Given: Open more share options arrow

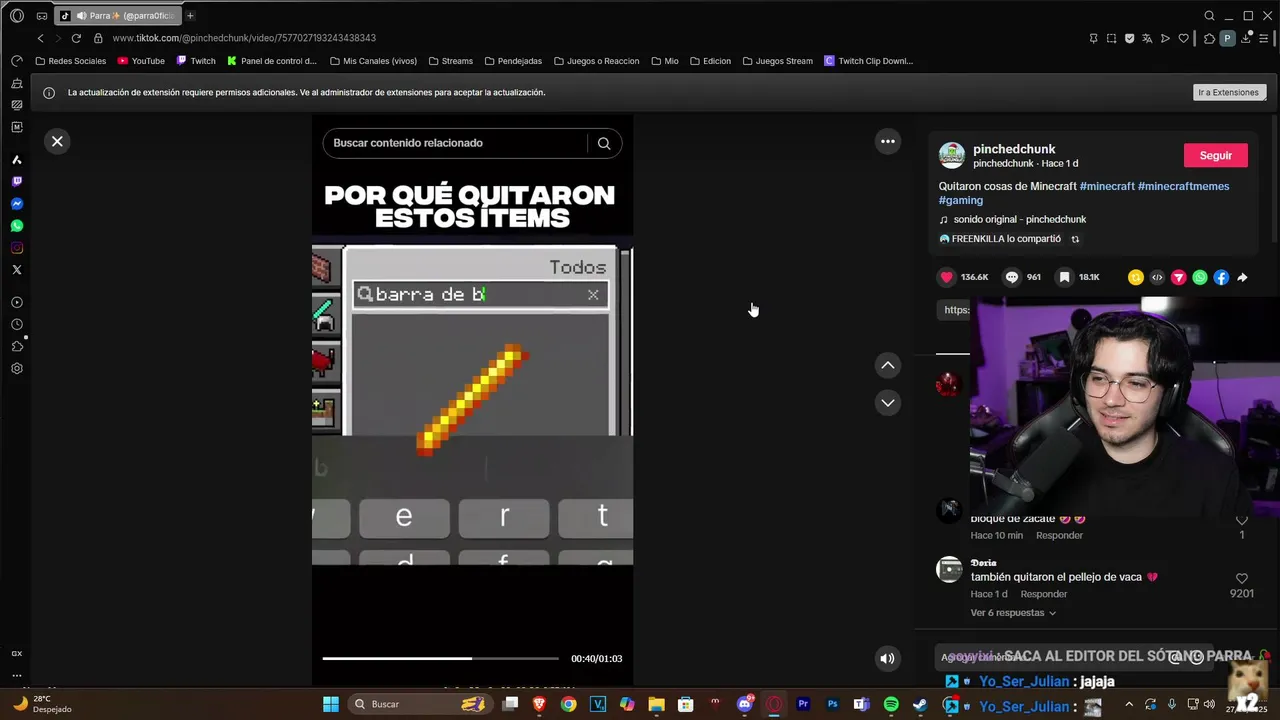Looking at the screenshot, I should [1242, 277].
